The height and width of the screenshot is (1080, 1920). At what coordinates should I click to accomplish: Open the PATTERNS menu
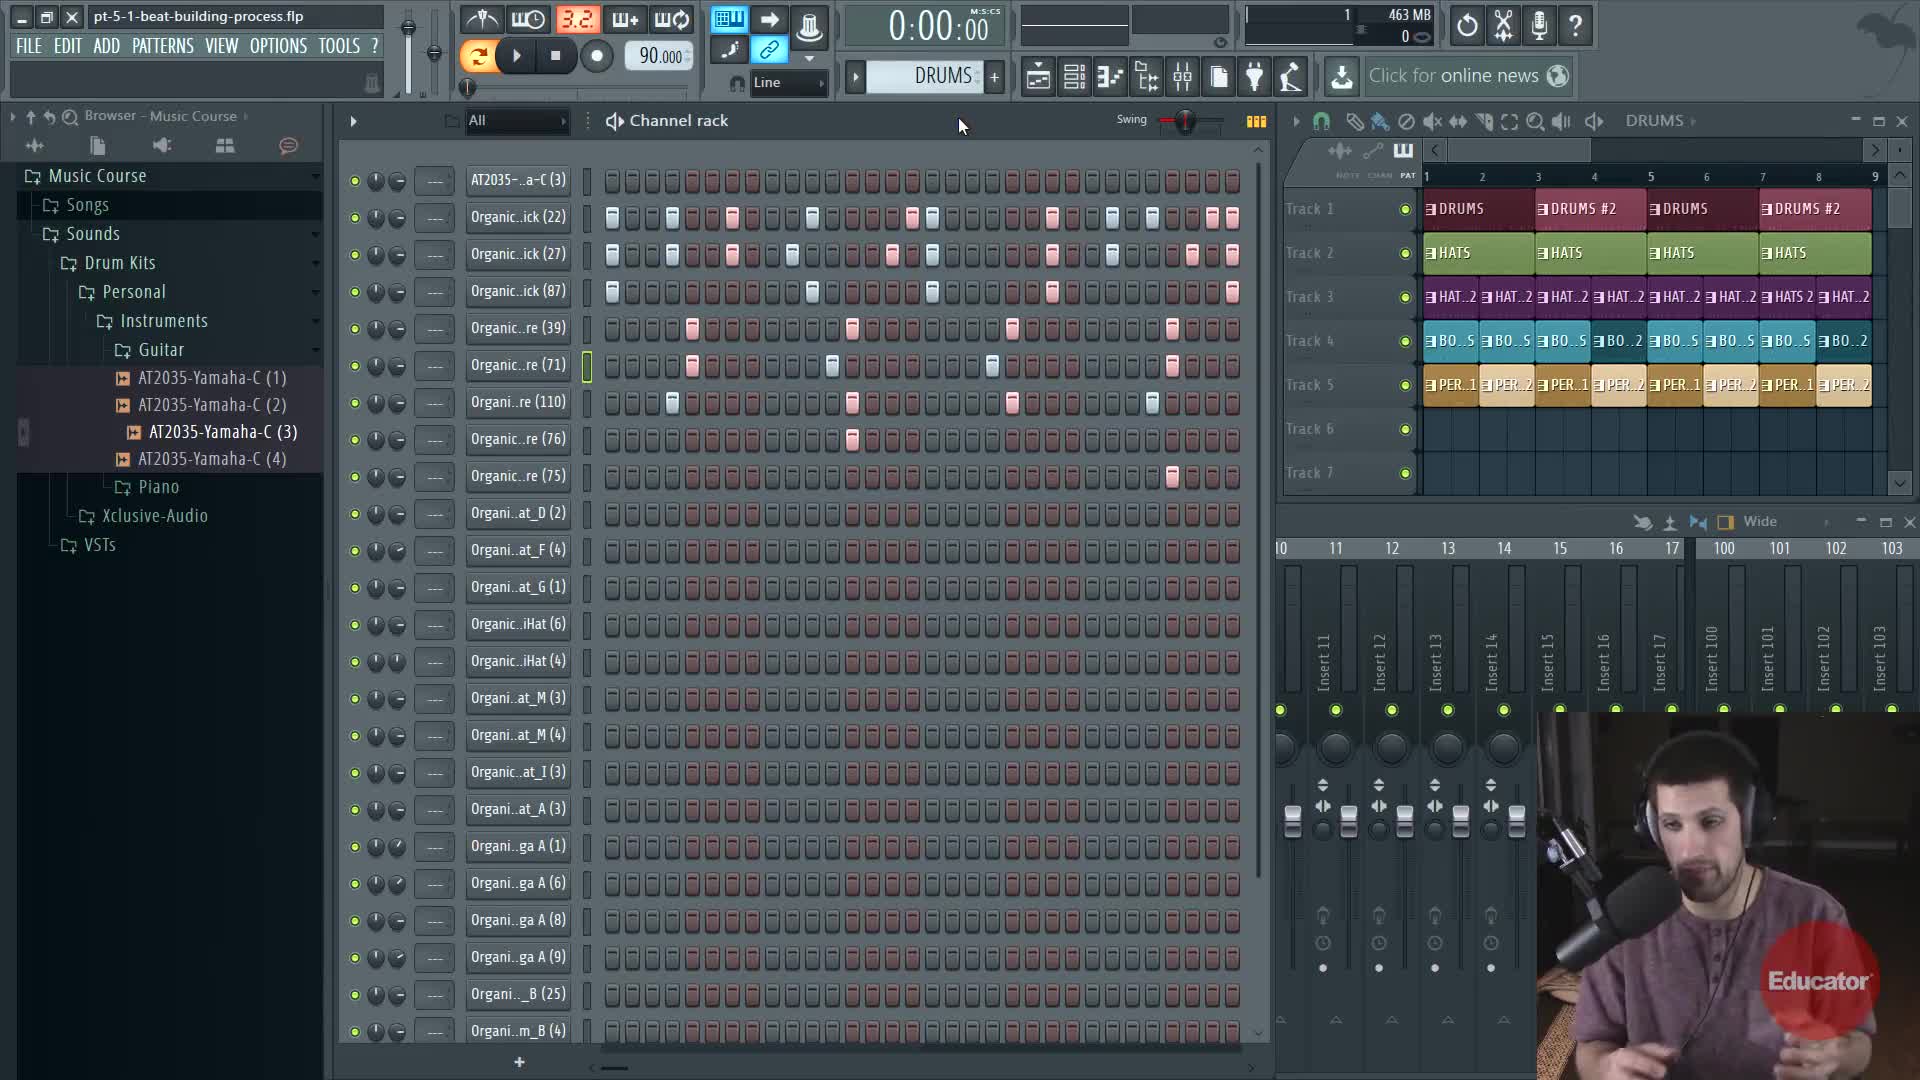pyautogui.click(x=163, y=46)
